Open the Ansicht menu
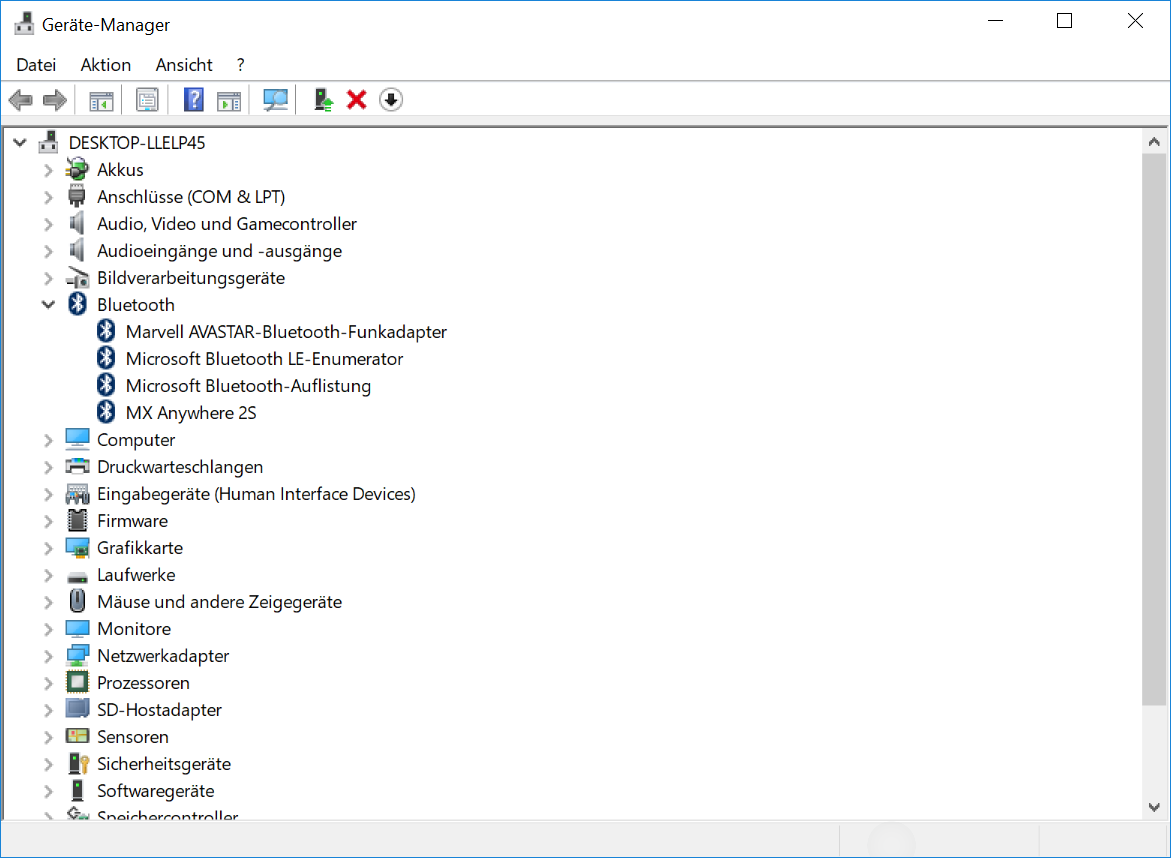1171x858 pixels. (x=184, y=65)
